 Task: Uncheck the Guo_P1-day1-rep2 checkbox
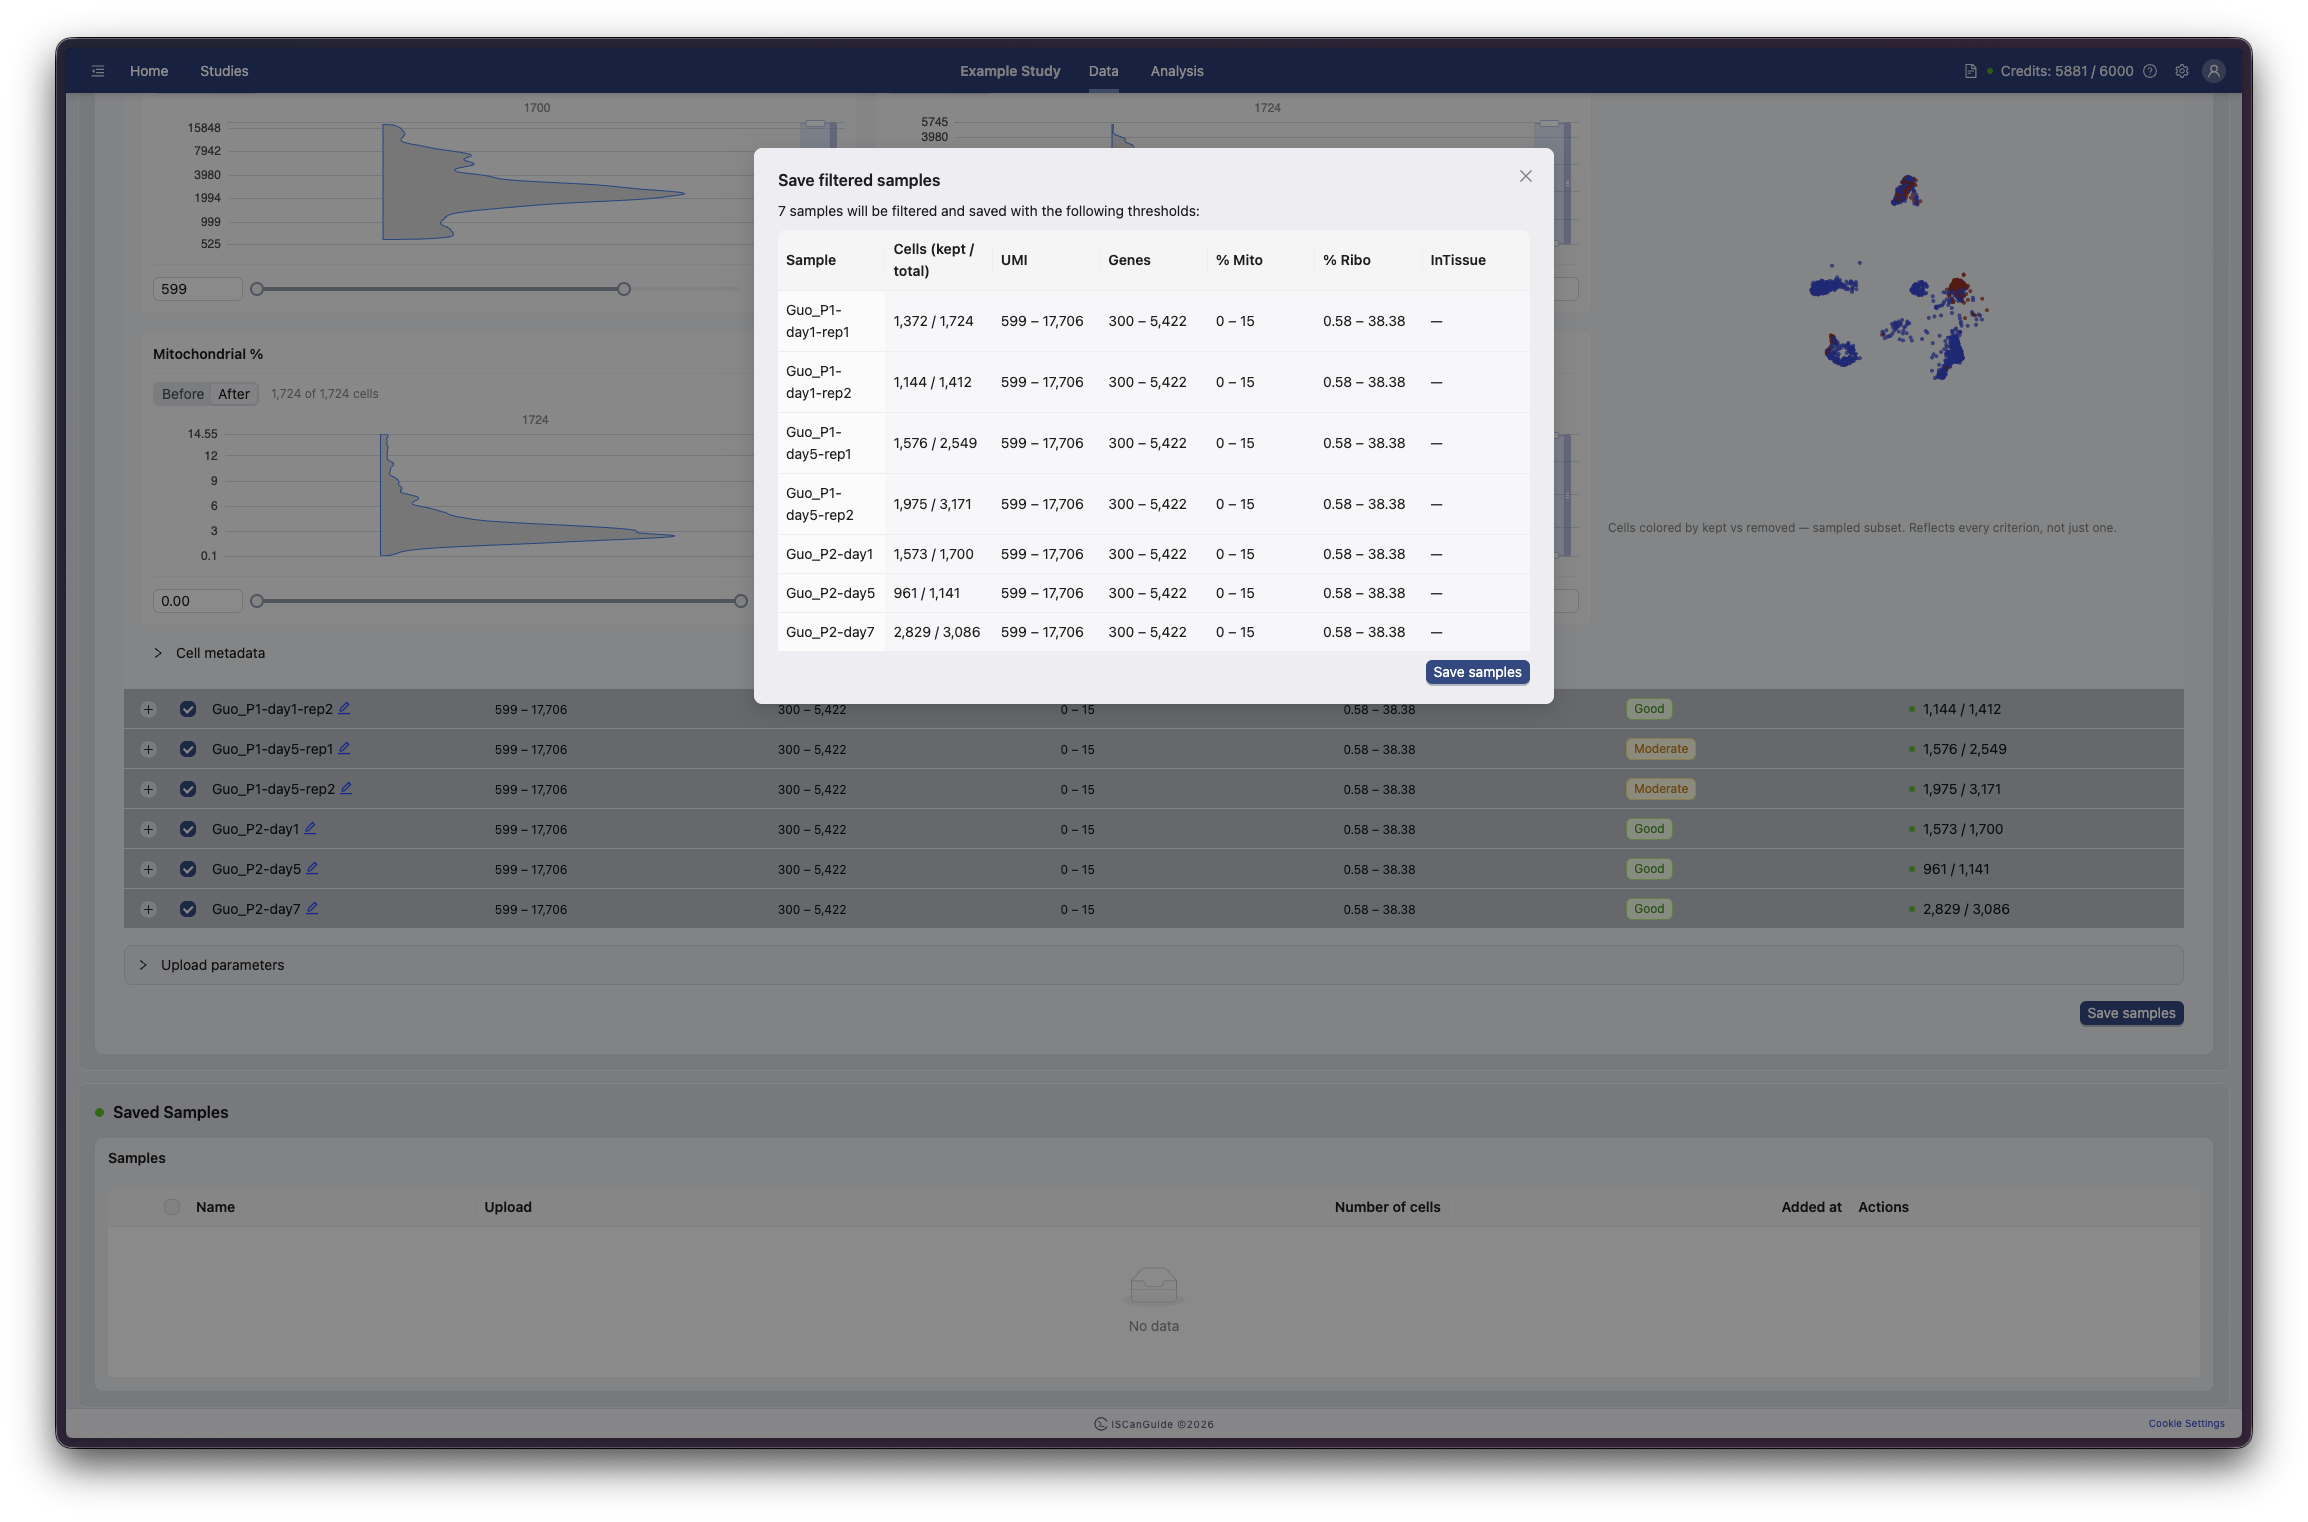click(x=188, y=709)
